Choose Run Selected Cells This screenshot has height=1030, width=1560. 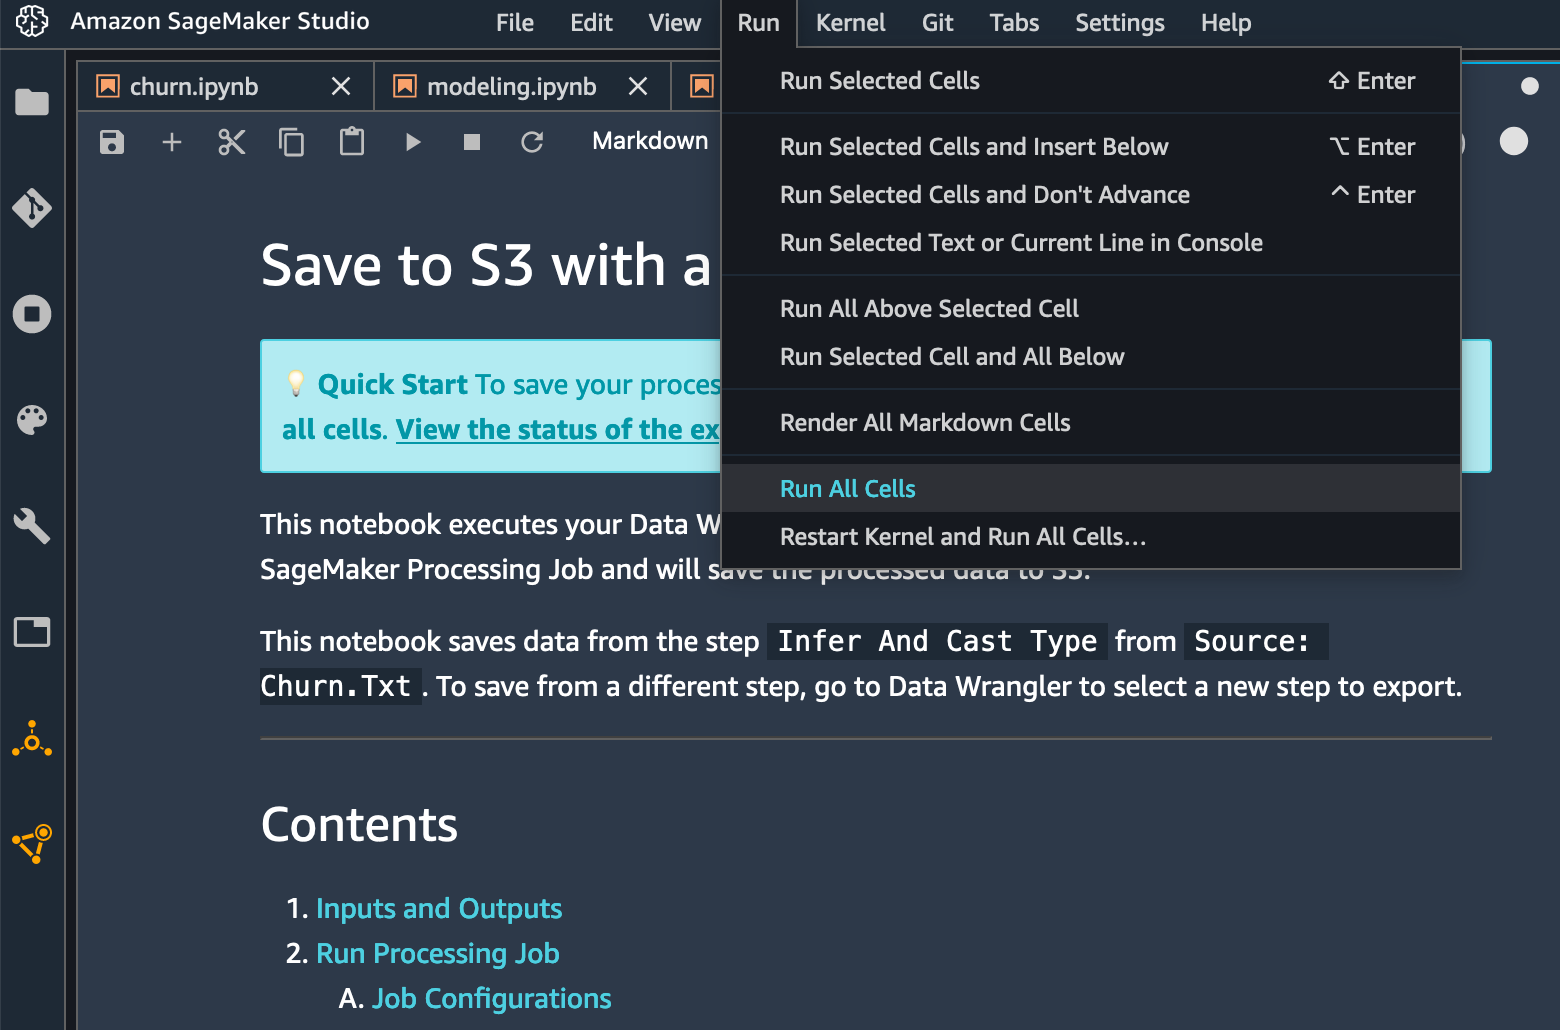coord(1091,81)
